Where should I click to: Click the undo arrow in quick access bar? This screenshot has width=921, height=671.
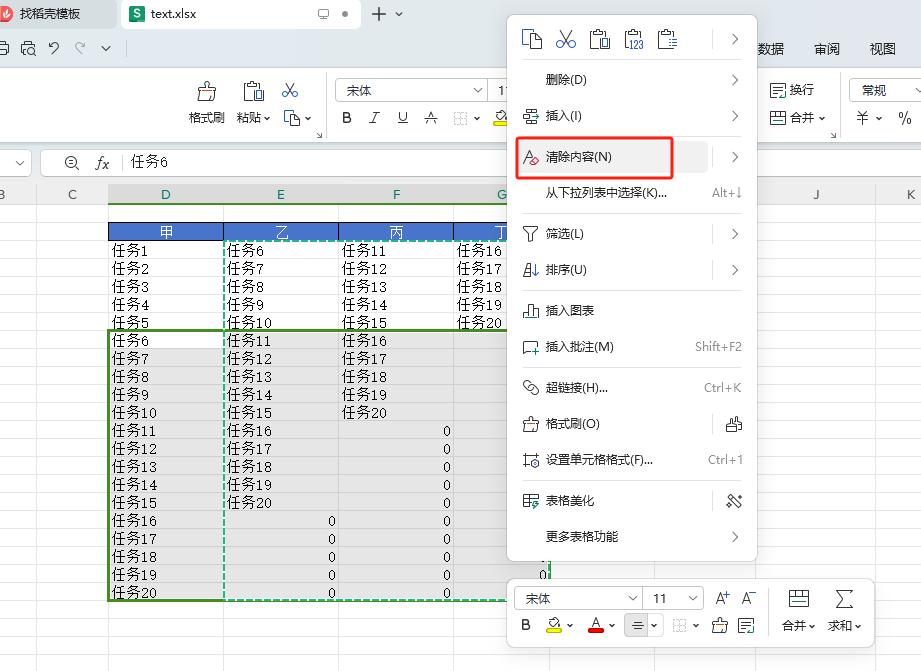point(54,48)
